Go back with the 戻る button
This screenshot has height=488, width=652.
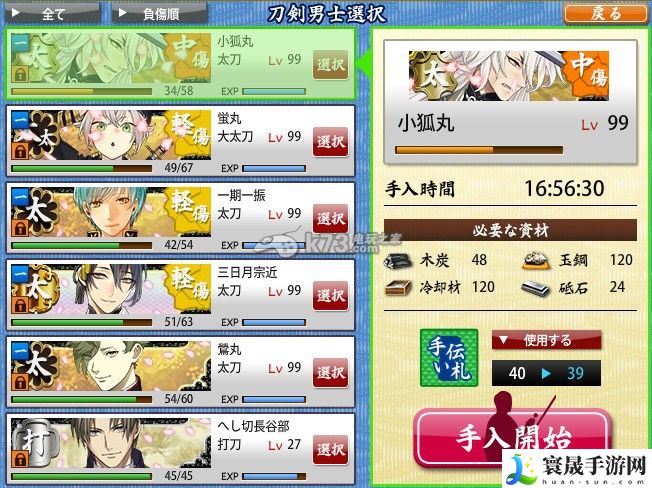click(x=605, y=13)
